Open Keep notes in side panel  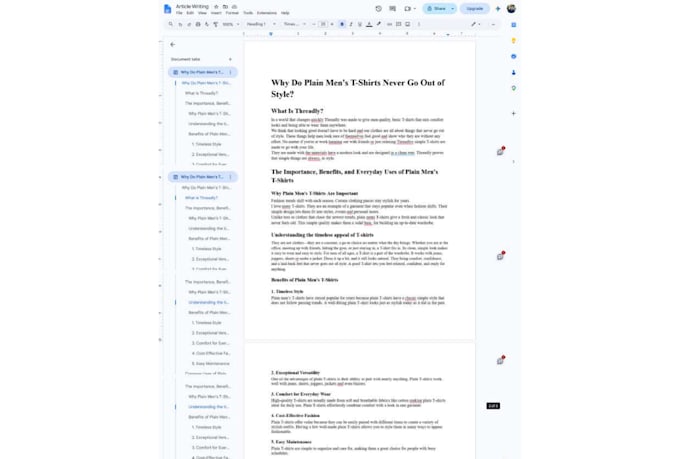click(513, 40)
